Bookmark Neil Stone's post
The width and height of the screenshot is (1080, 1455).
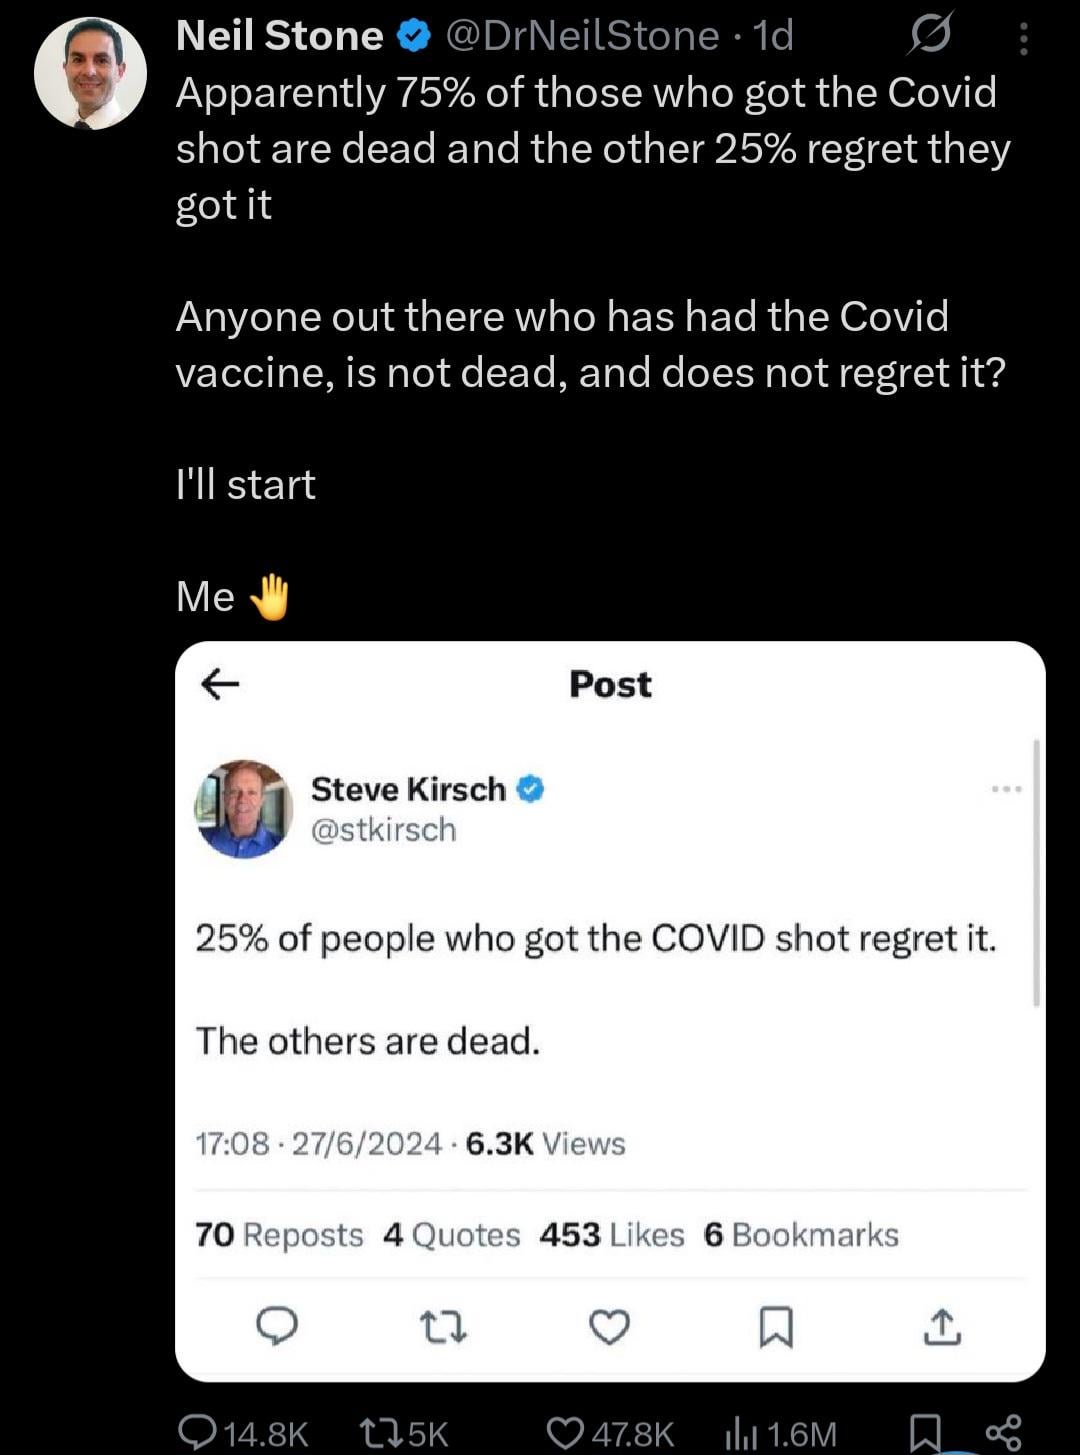tap(925, 1433)
